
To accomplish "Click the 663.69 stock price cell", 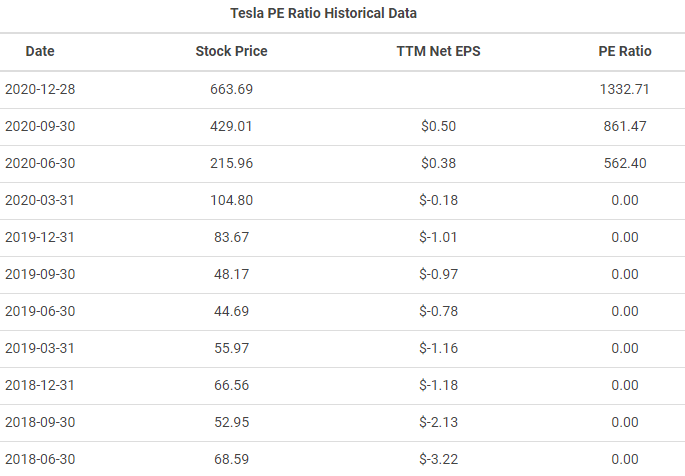I will click(231, 89).
